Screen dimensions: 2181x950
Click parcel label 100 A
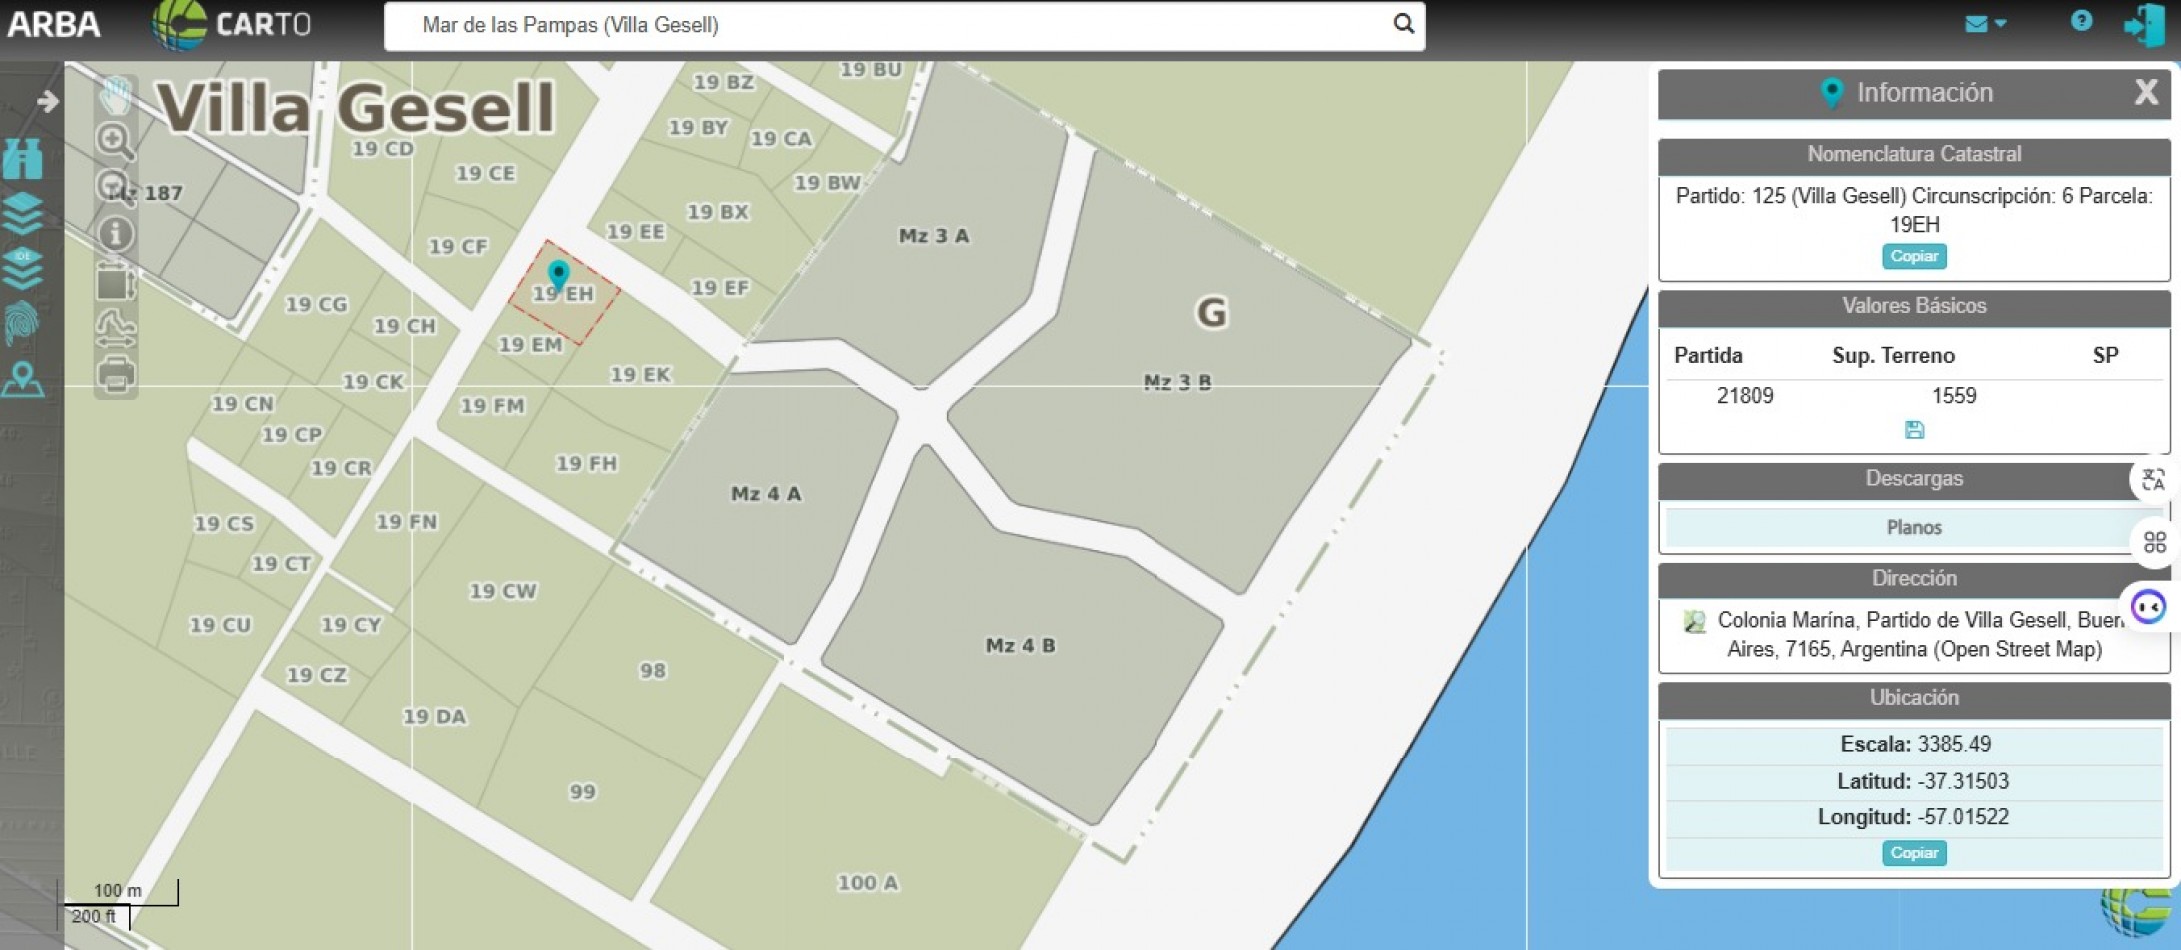[x=868, y=883]
